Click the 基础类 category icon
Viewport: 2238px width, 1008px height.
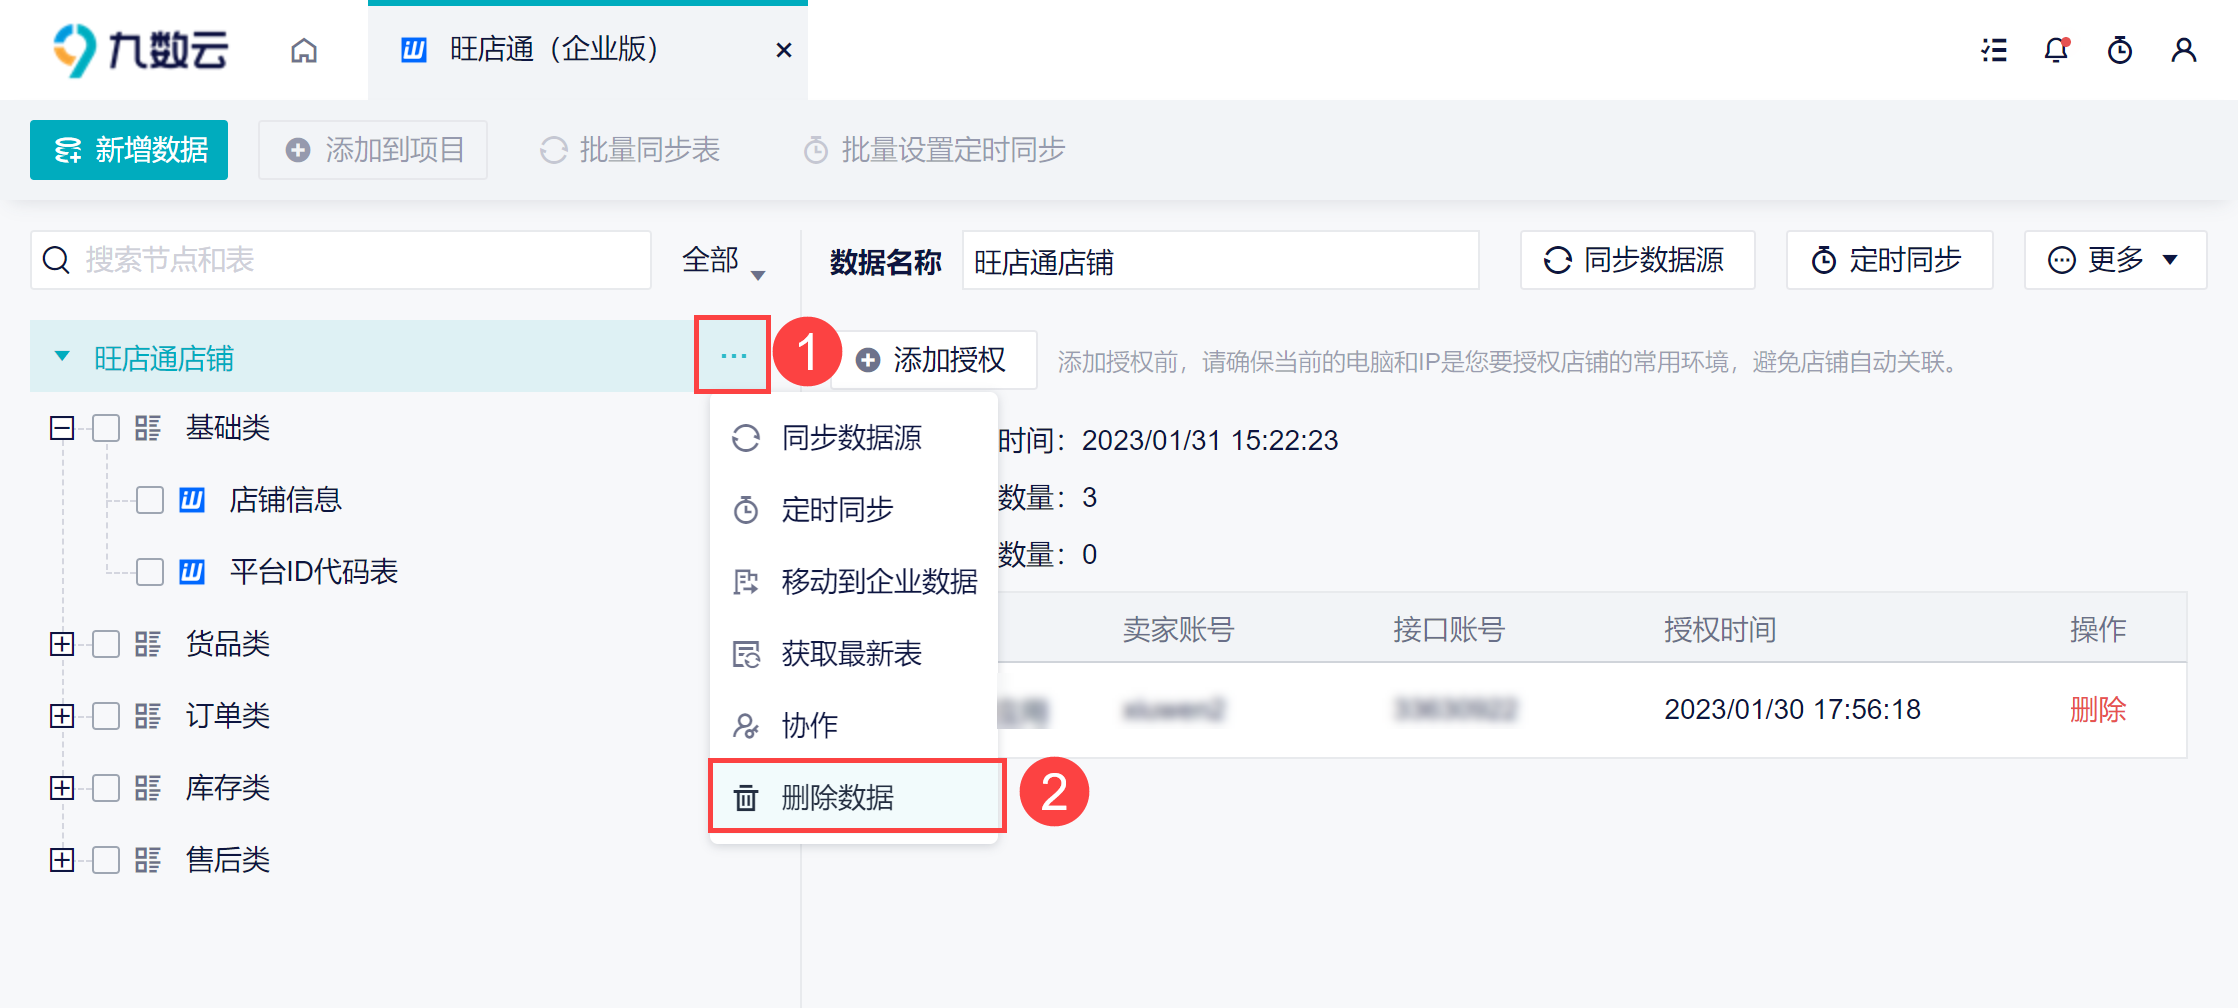pyautogui.click(x=148, y=428)
